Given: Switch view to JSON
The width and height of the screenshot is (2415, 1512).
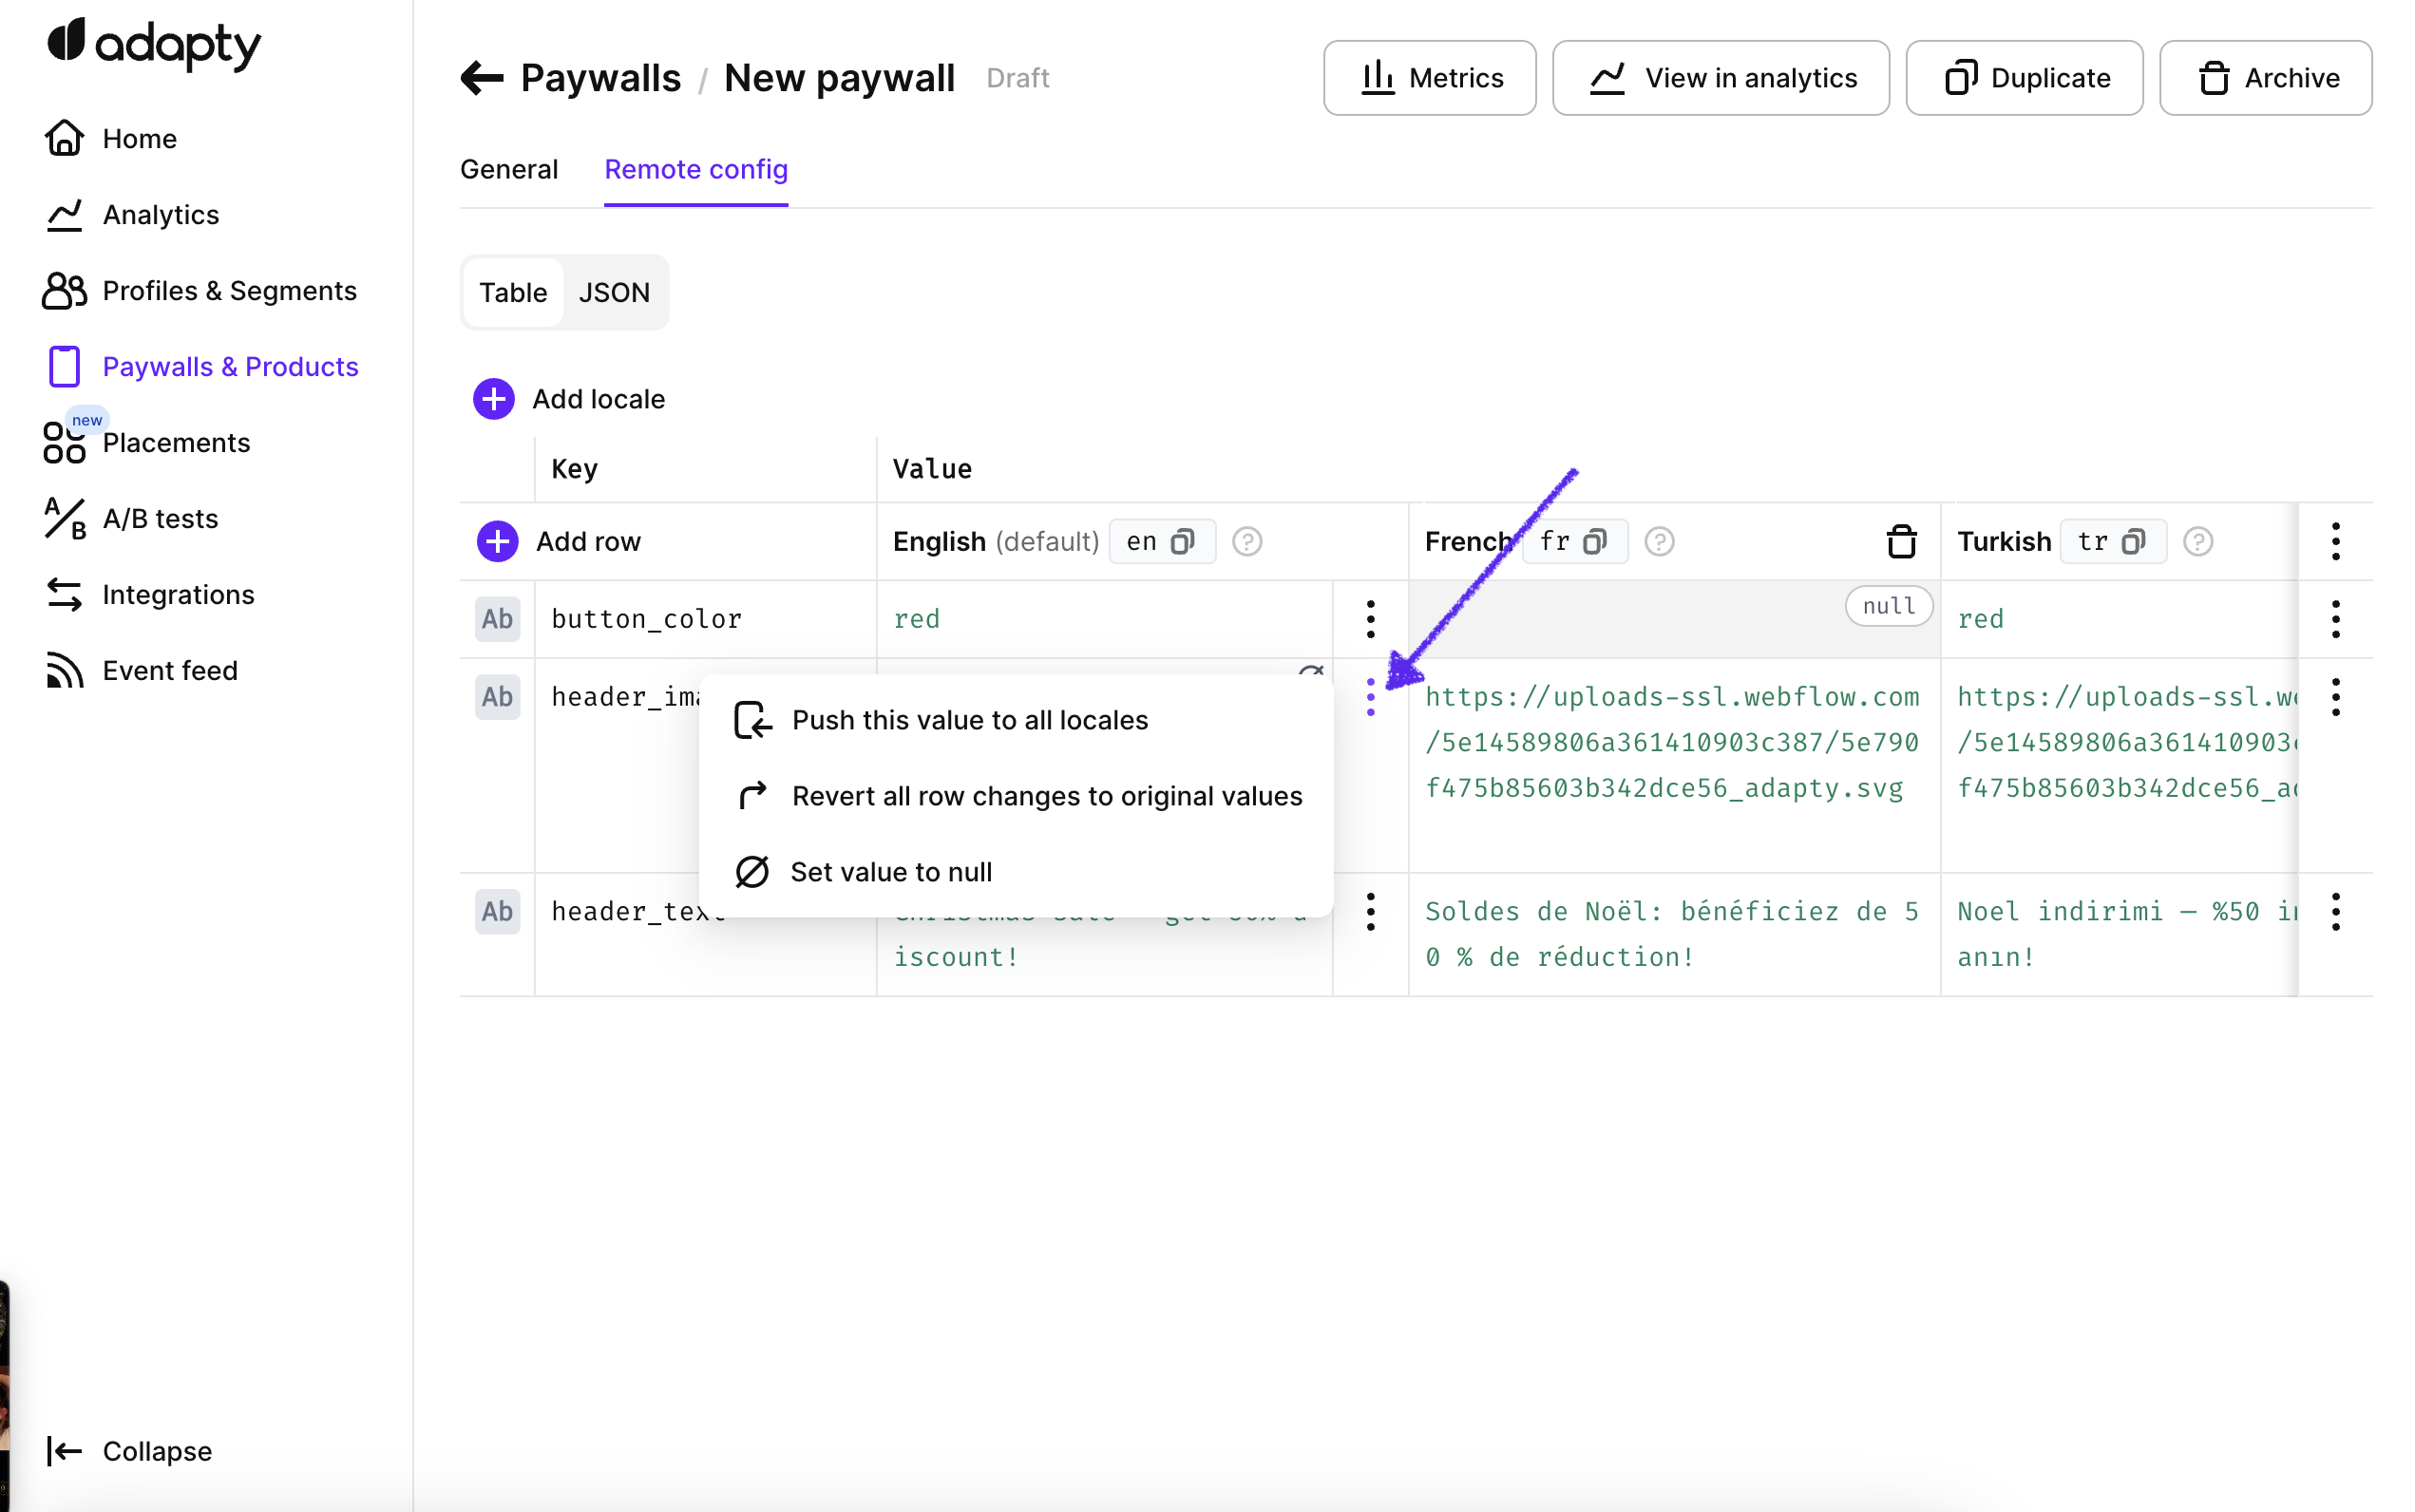Looking at the screenshot, I should [613, 292].
